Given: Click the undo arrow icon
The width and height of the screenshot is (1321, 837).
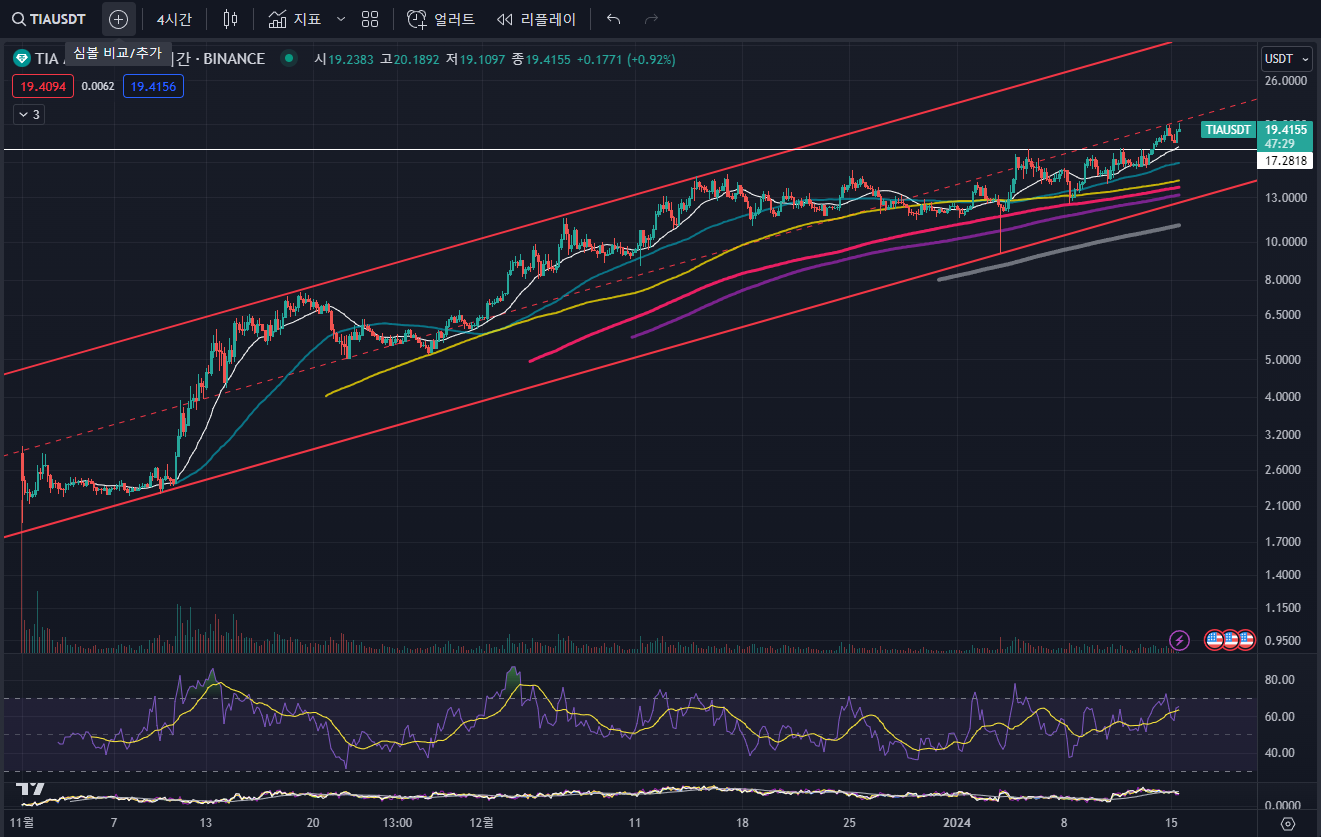Looking at the screenshot, I should pyautogui.click(x=614, y=19).
